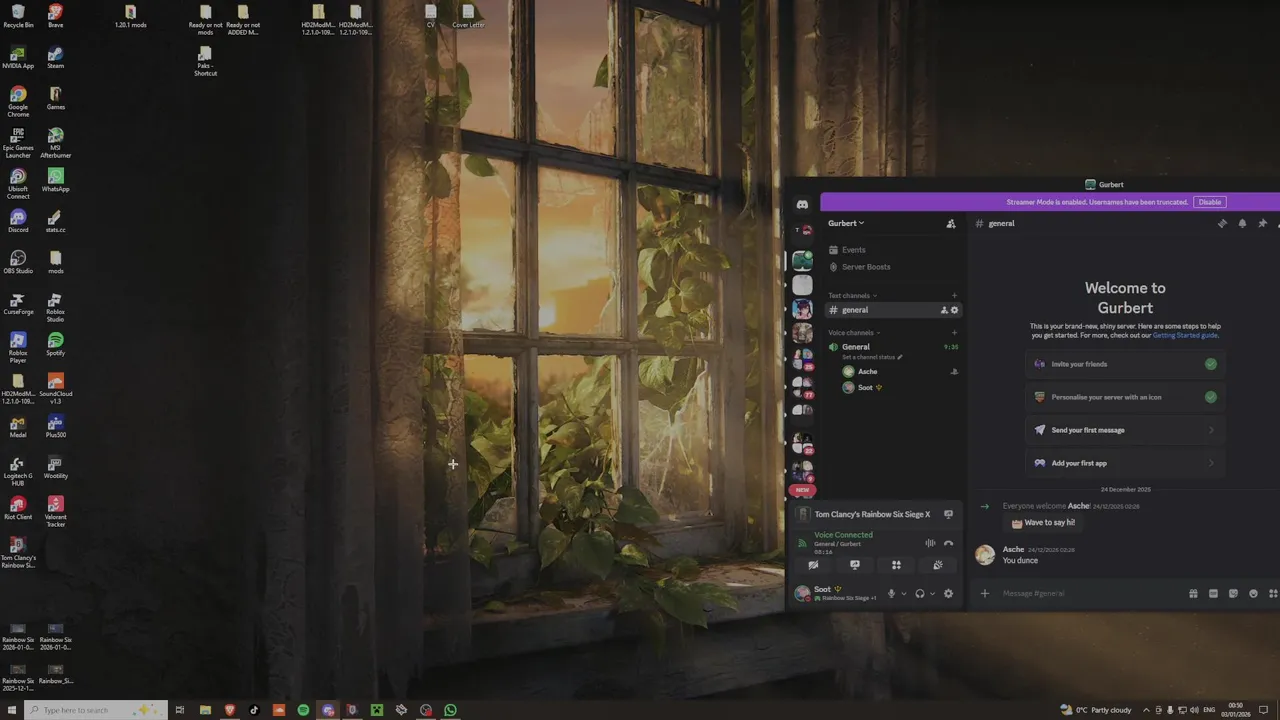1280x720 pixels.
Task: Open voice noise suppression waveform icon
Action: (x=930, y=543)
